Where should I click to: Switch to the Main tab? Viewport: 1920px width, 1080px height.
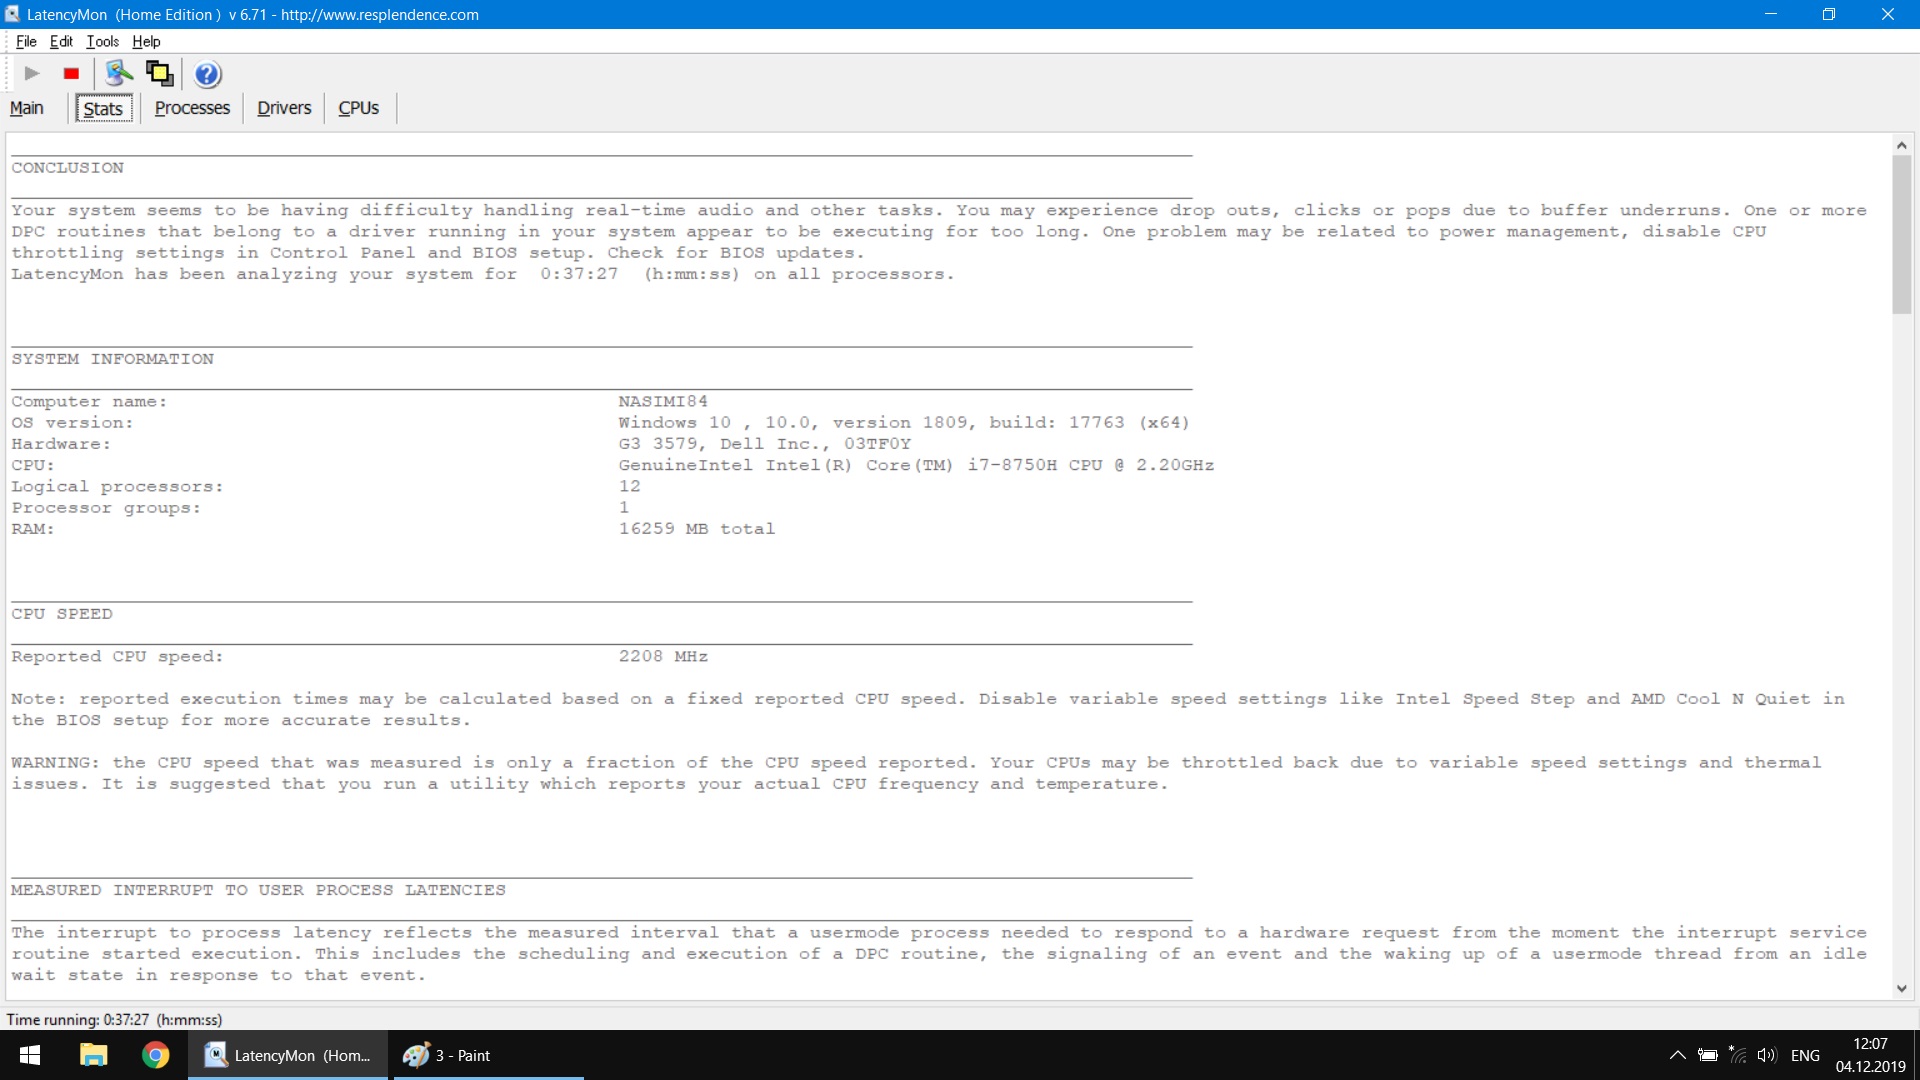pyautogui.click(x=27, y=108)
